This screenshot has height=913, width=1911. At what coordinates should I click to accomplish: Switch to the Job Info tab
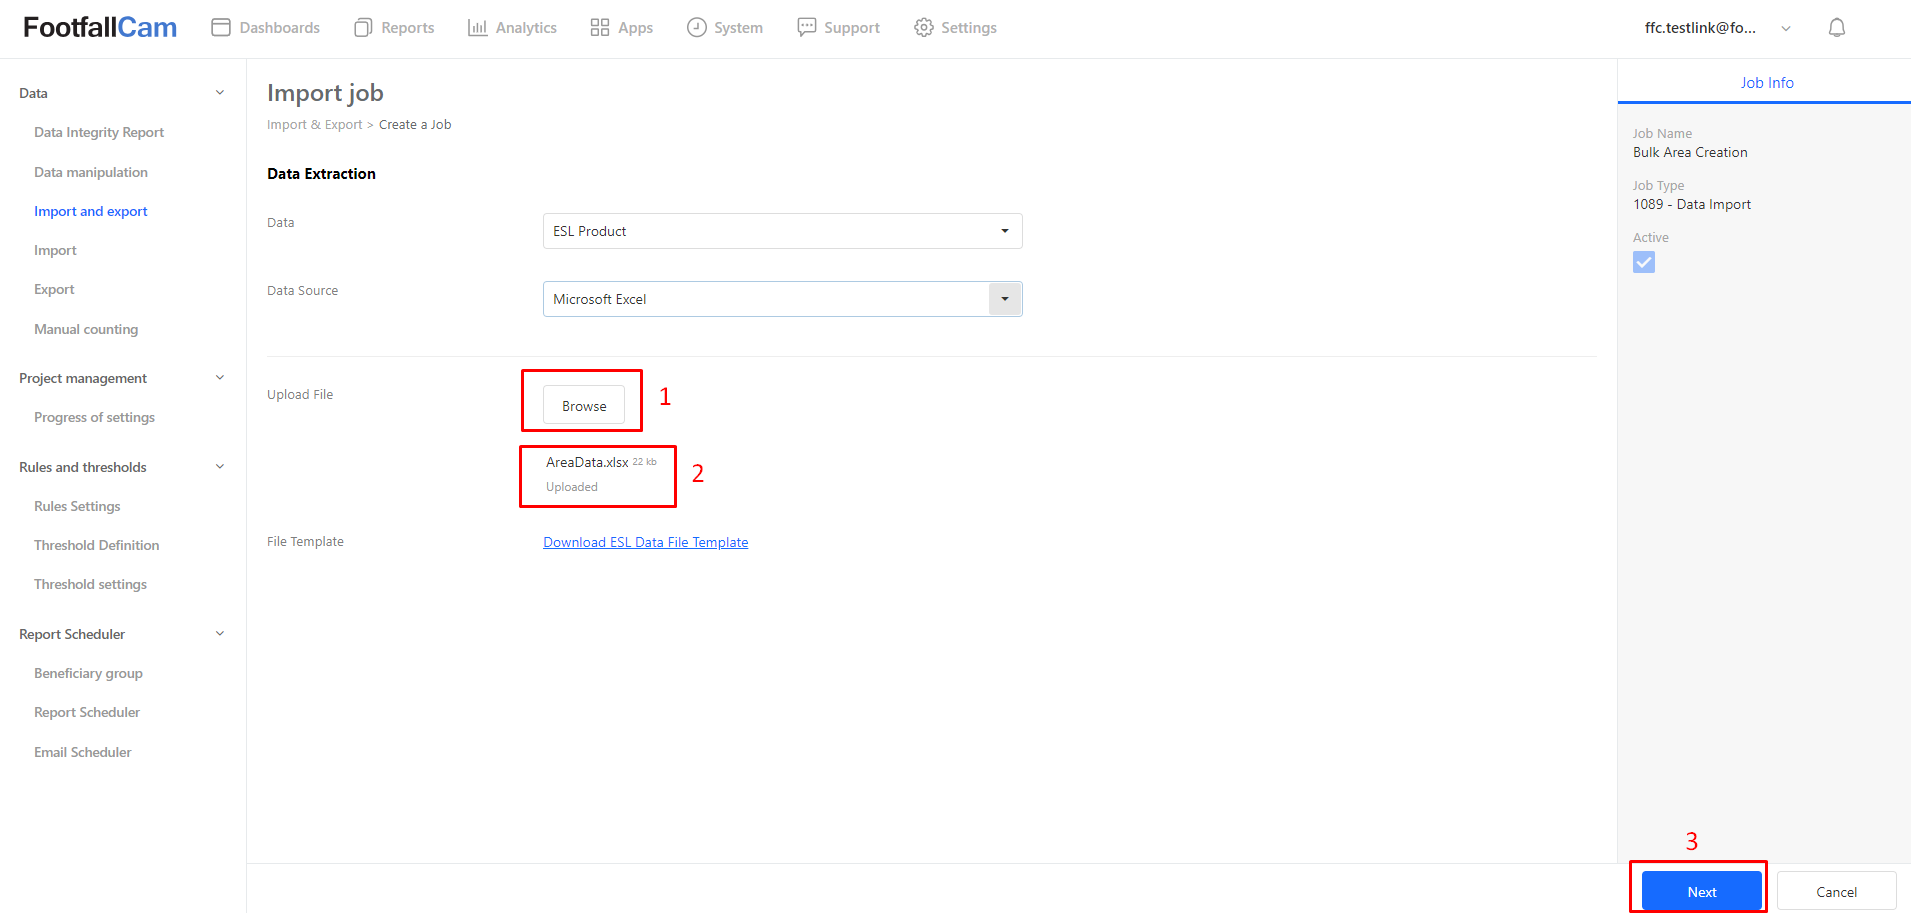[1766, 83]
